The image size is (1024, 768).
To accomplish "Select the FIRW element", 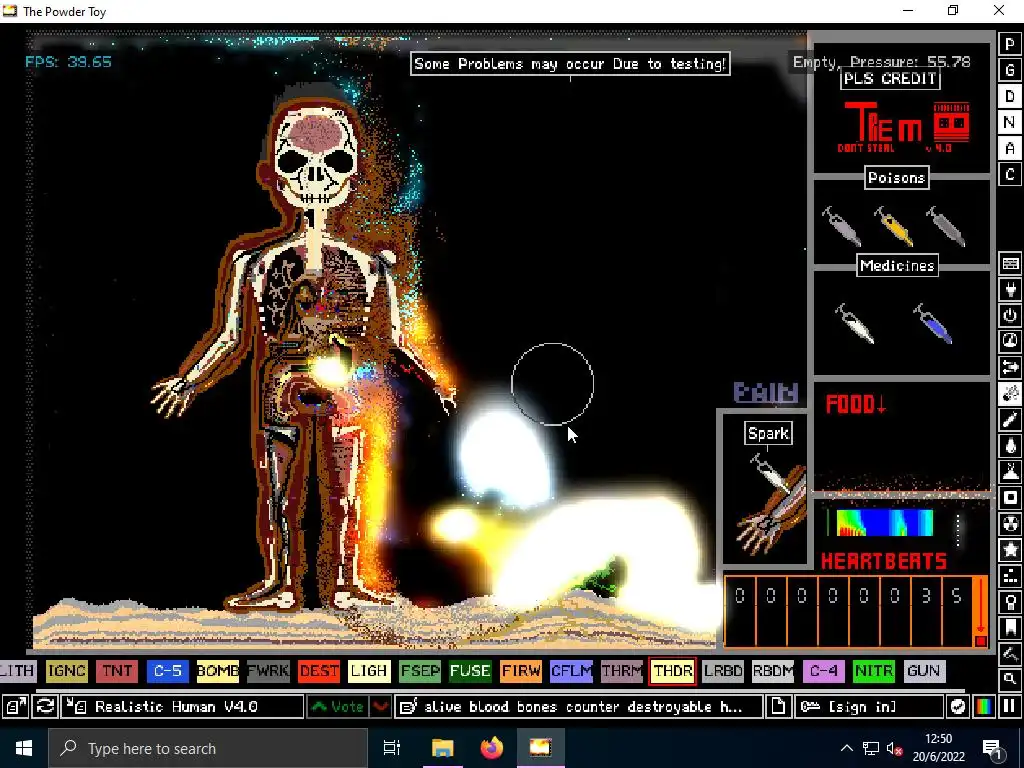I will click(x=521, y=671).
